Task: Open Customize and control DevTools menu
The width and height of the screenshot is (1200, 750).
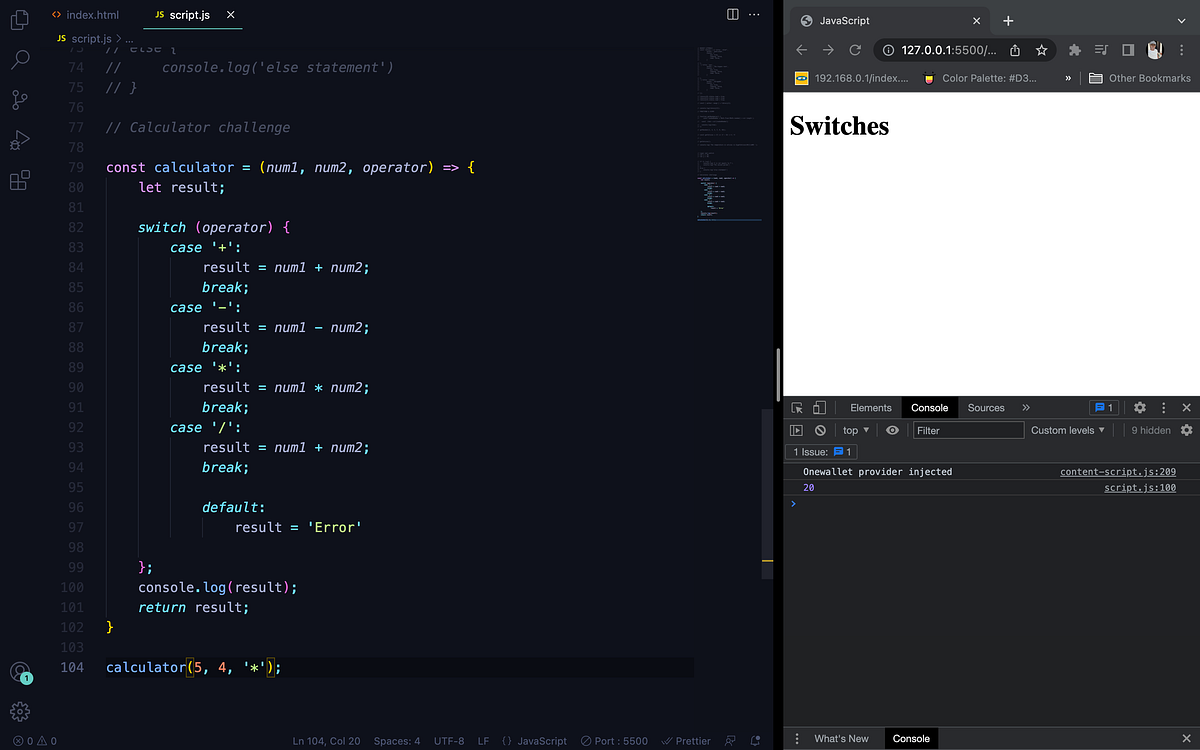Action: coord(1164,408)
